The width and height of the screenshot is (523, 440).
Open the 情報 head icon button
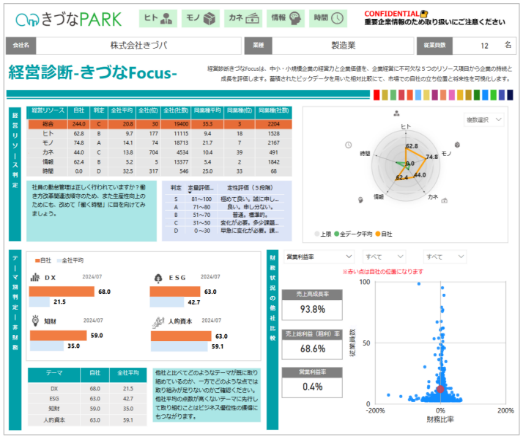coord(286,18)
